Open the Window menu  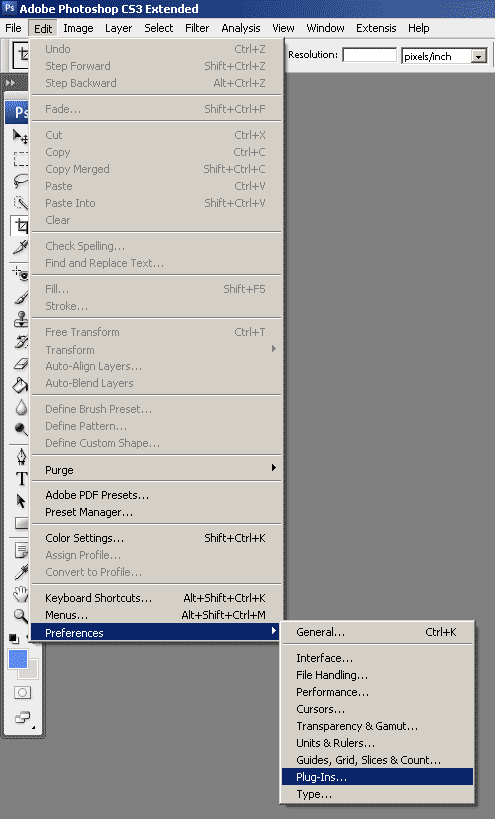pyautogui.click(x=325, y=28)
